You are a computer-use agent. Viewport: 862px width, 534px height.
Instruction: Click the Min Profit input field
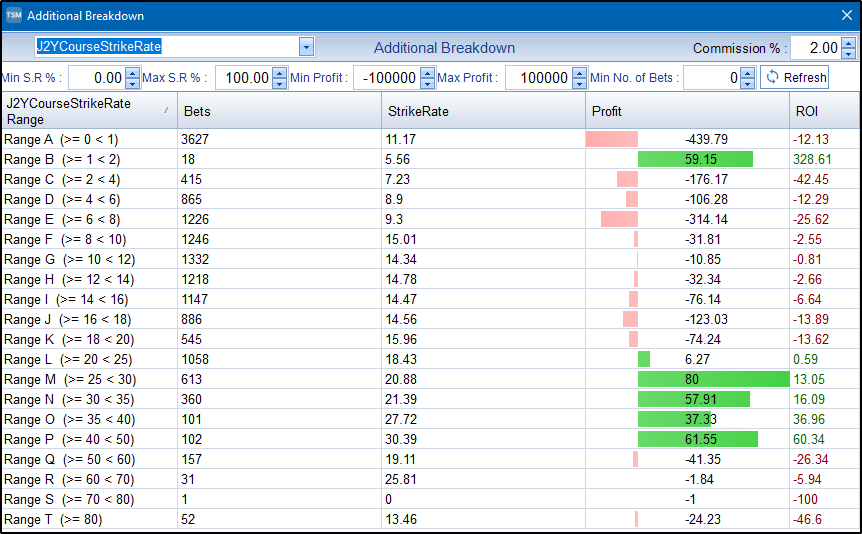pyautogui.click(x=387, y=78)
